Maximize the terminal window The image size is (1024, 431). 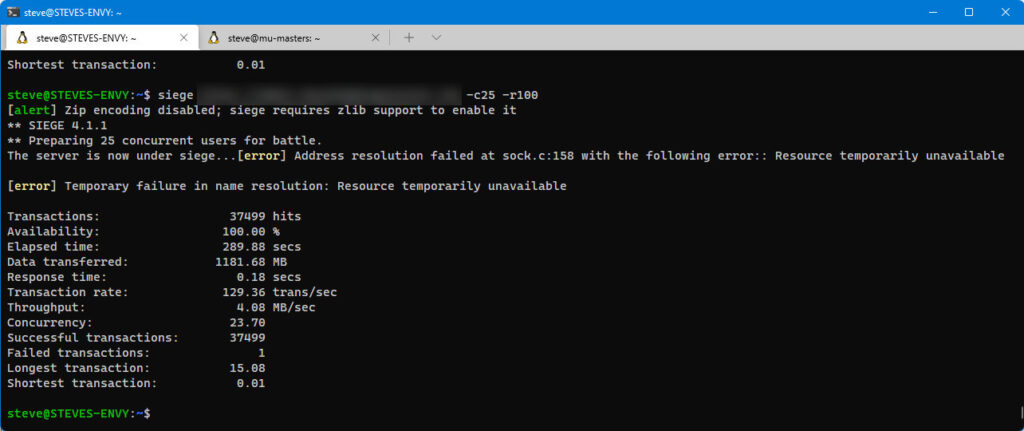coord(969,12)
